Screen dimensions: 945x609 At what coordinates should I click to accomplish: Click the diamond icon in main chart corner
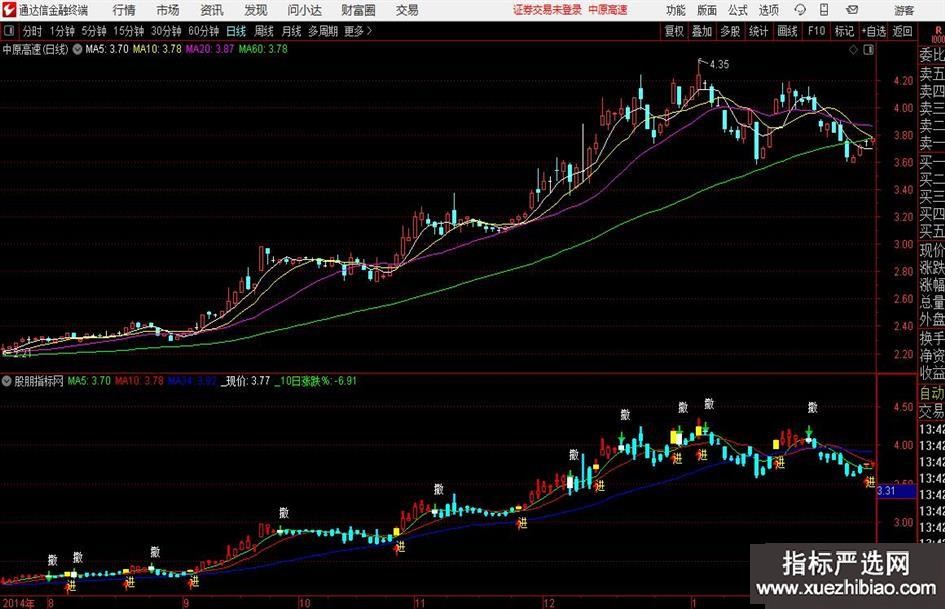click(853, 50)
